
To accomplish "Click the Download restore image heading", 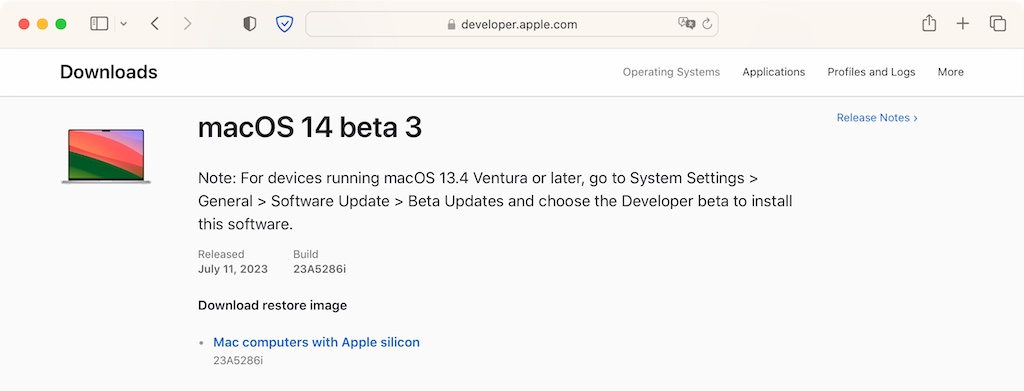I will (x=272, y=305).
